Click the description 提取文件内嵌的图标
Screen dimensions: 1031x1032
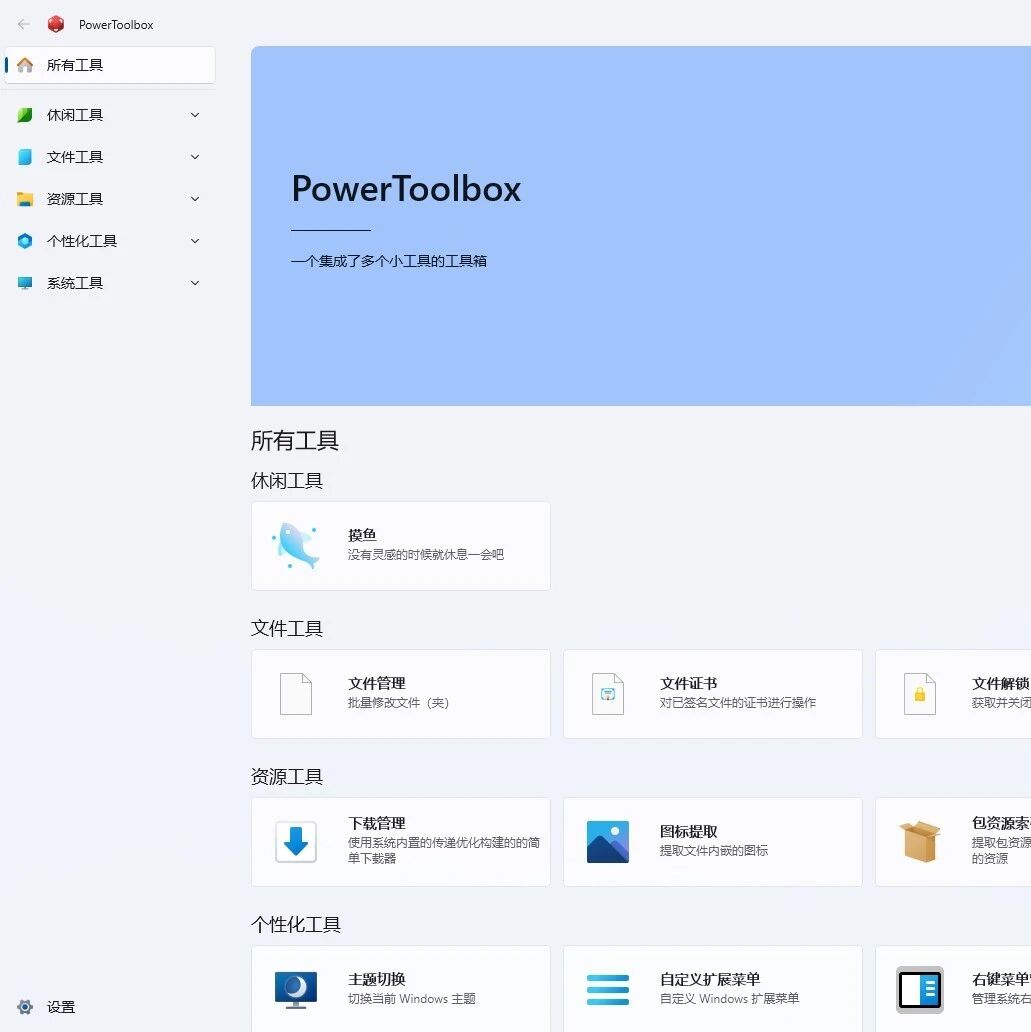[x=714, y=850]
